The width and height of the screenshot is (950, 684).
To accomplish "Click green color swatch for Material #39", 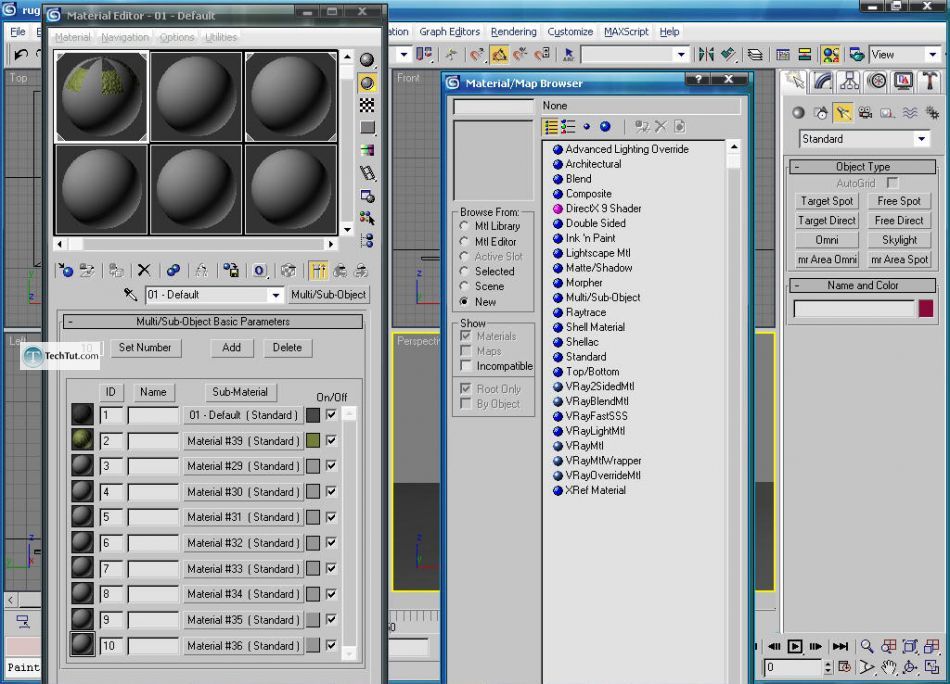I will [313, 440].
